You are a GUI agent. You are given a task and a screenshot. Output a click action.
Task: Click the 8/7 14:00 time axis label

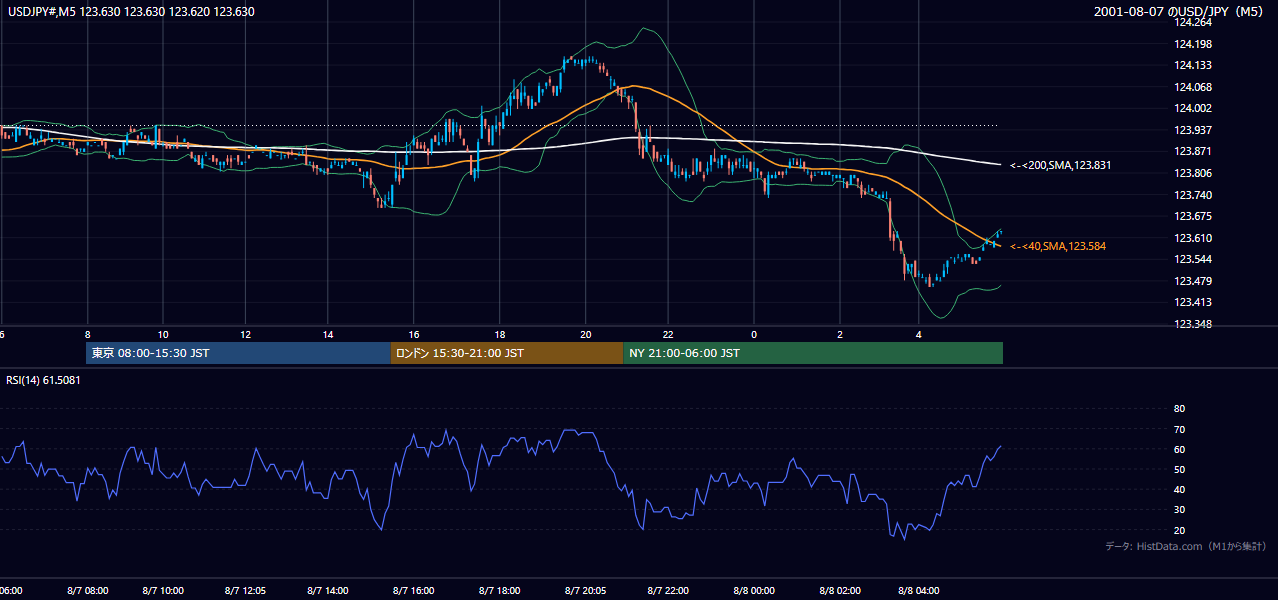(x=329, y=591)
